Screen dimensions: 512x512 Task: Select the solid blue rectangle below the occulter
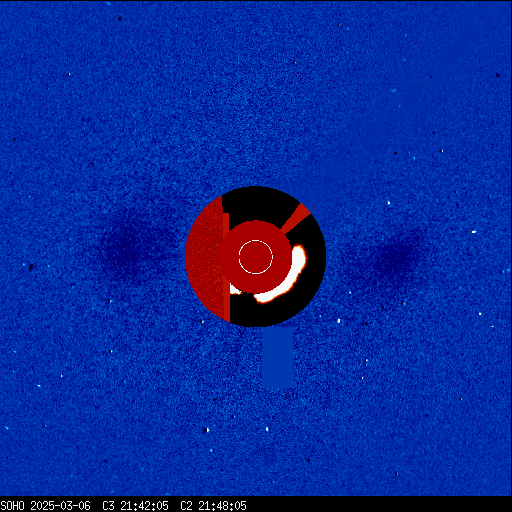pos(277,357)
